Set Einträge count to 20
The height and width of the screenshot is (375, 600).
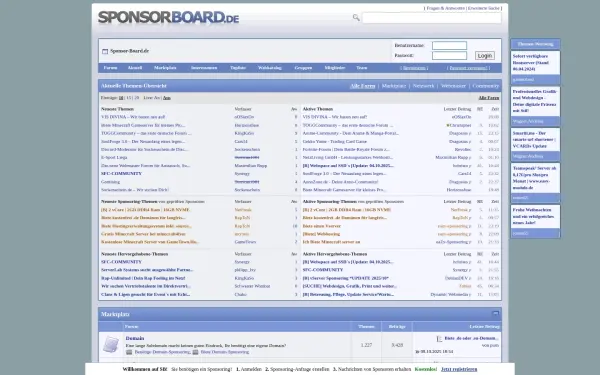coord(137,98)
